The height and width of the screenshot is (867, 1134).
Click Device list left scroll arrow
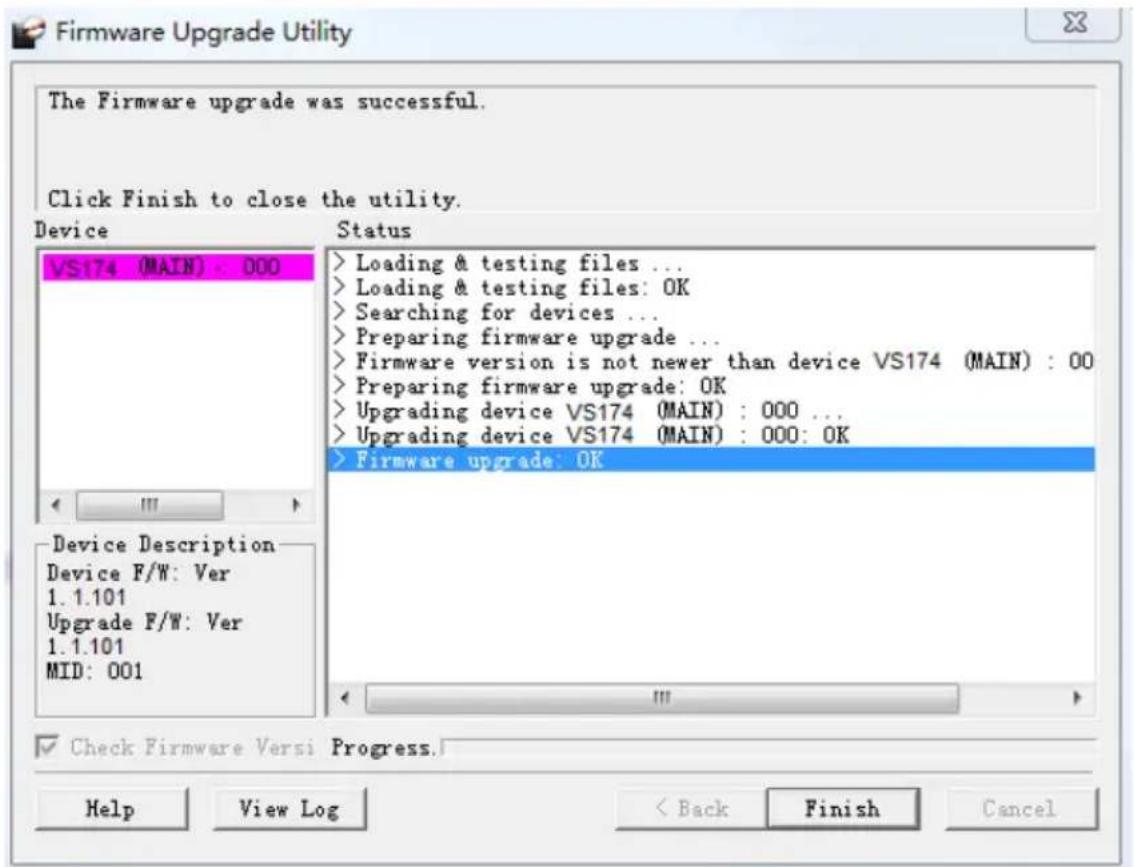click(56, 504)
